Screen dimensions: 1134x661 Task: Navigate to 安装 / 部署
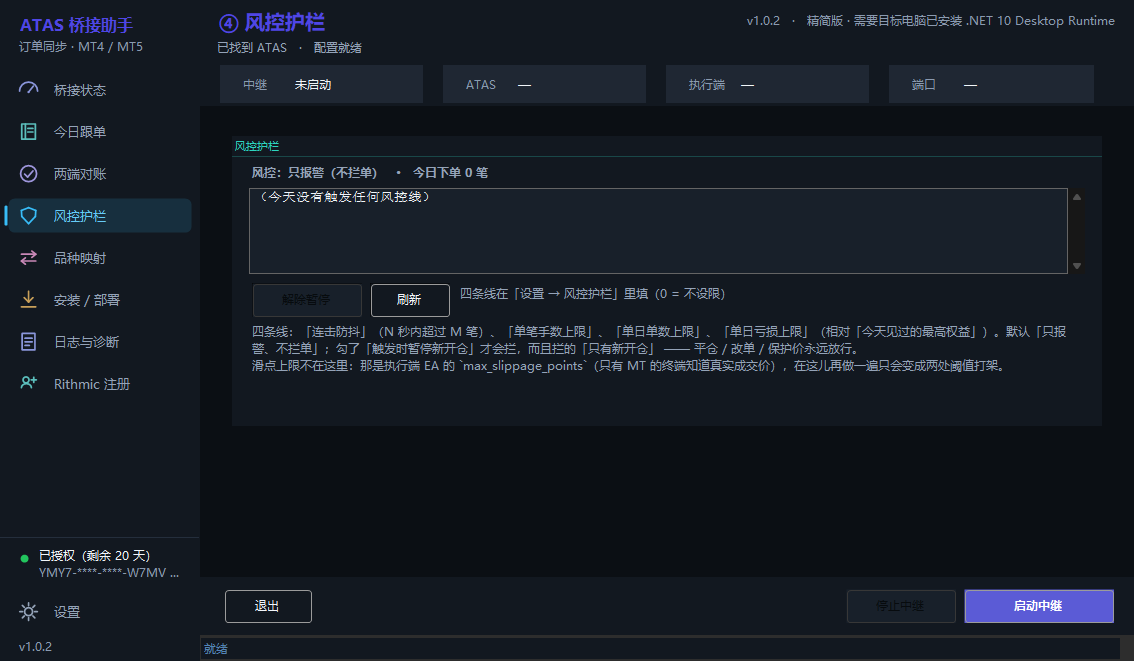point(100,299)
